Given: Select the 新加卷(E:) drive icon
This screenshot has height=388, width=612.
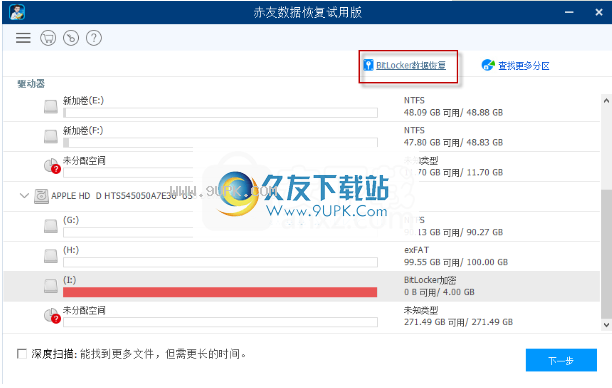Looking at the screenshot, I should 51,107.
